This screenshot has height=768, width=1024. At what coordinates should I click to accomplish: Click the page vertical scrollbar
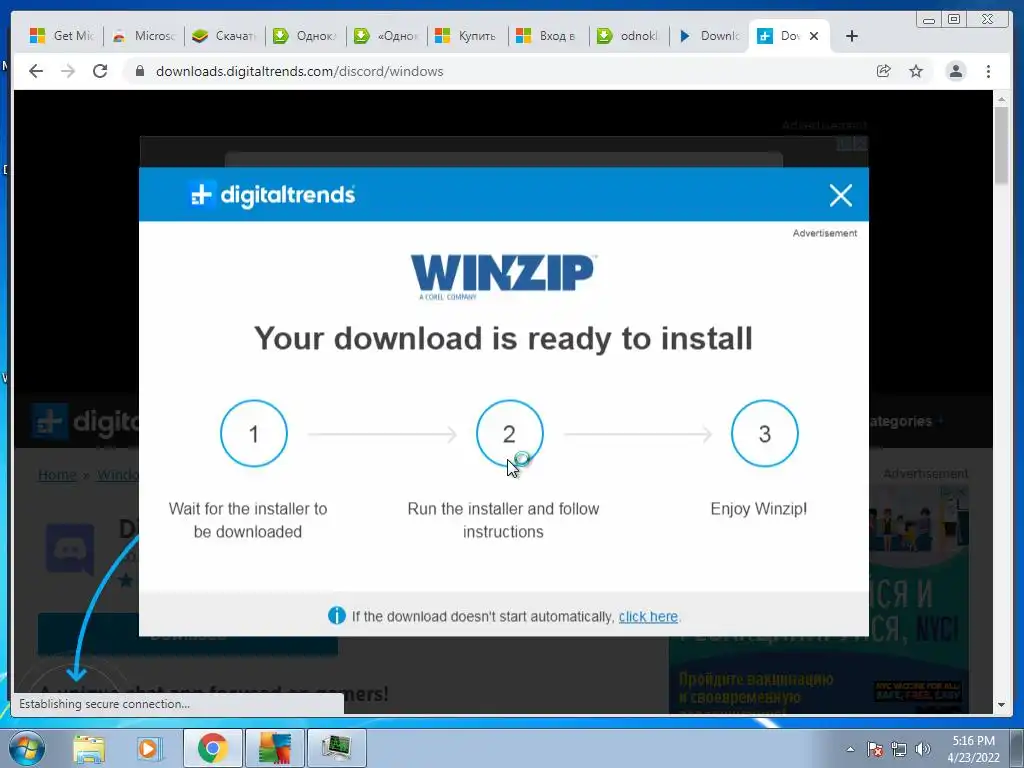point(1001,145)
